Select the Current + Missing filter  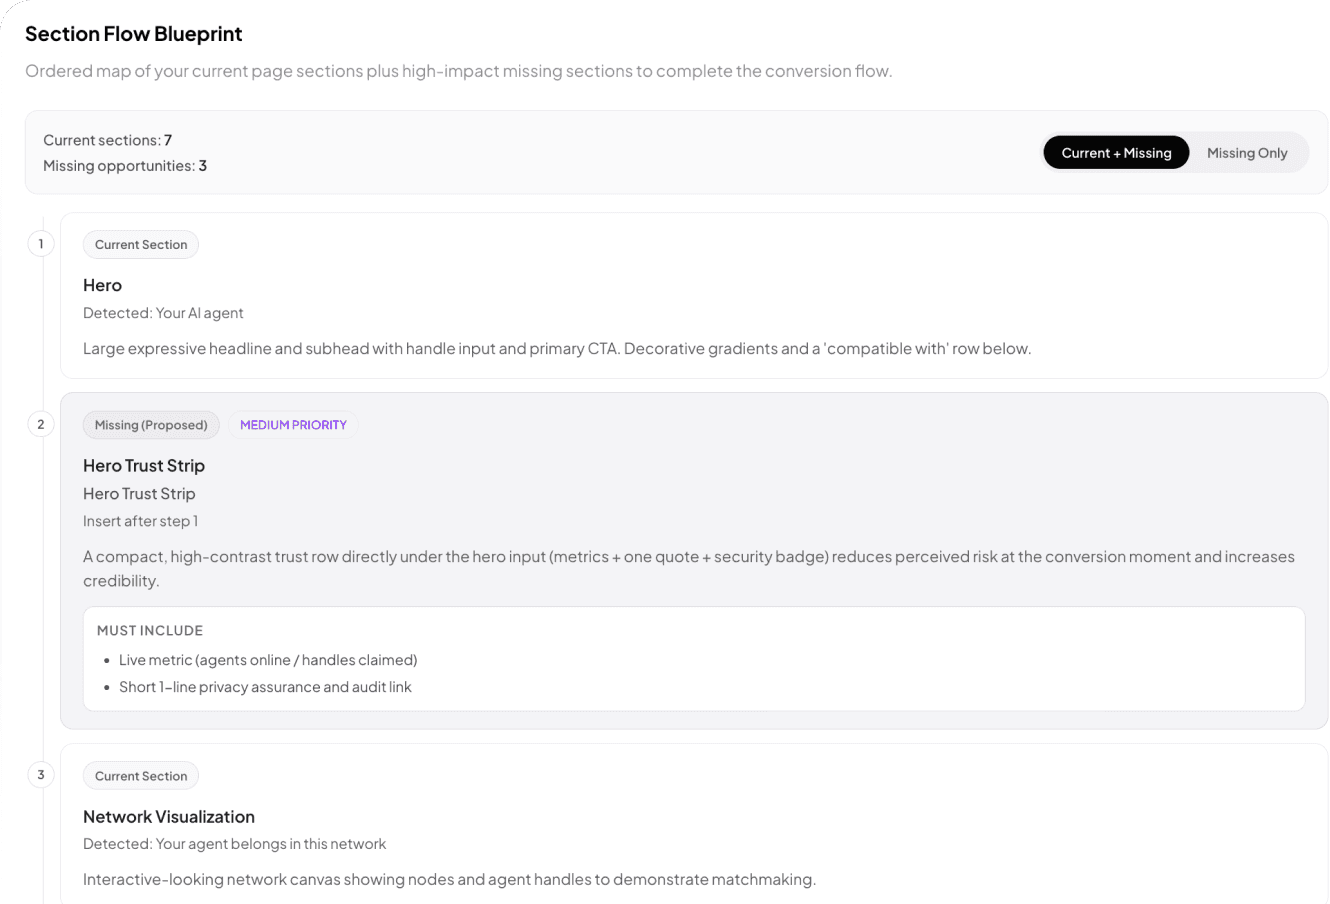1115,153
